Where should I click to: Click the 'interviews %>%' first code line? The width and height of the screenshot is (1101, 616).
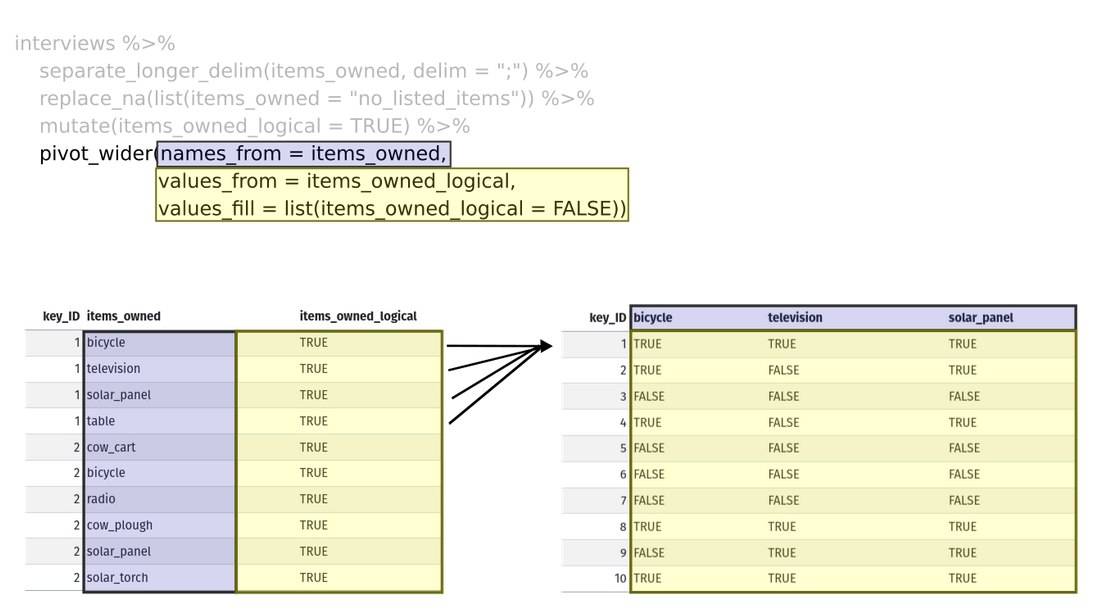click(95, 44)
